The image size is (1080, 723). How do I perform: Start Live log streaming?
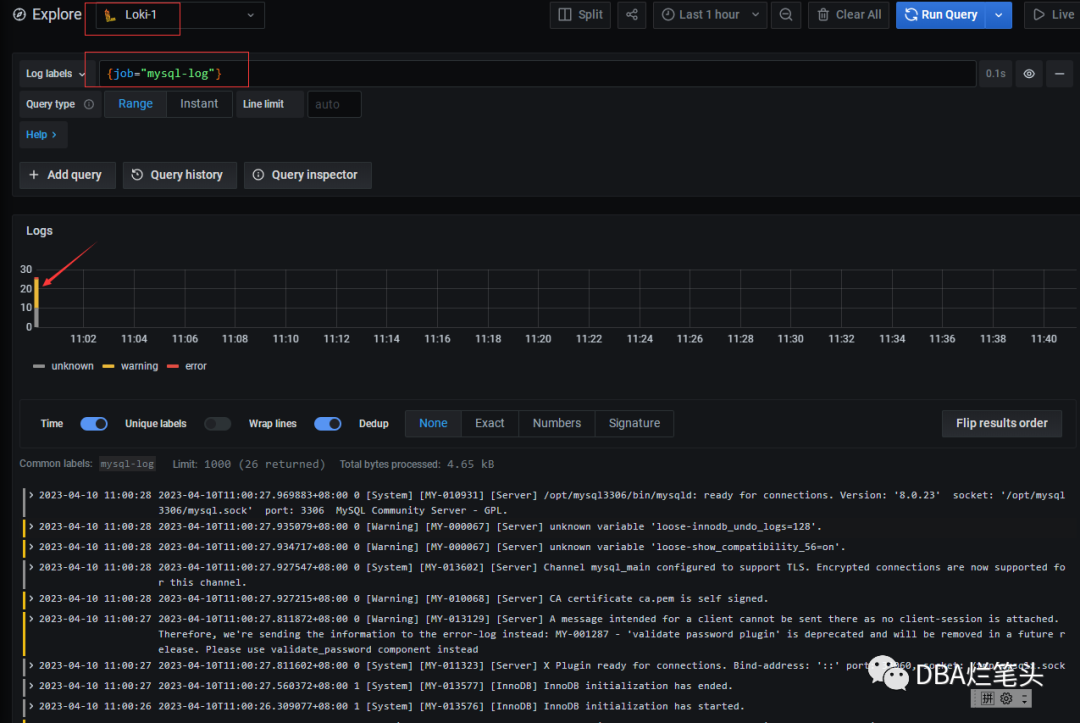point(1053,14)
